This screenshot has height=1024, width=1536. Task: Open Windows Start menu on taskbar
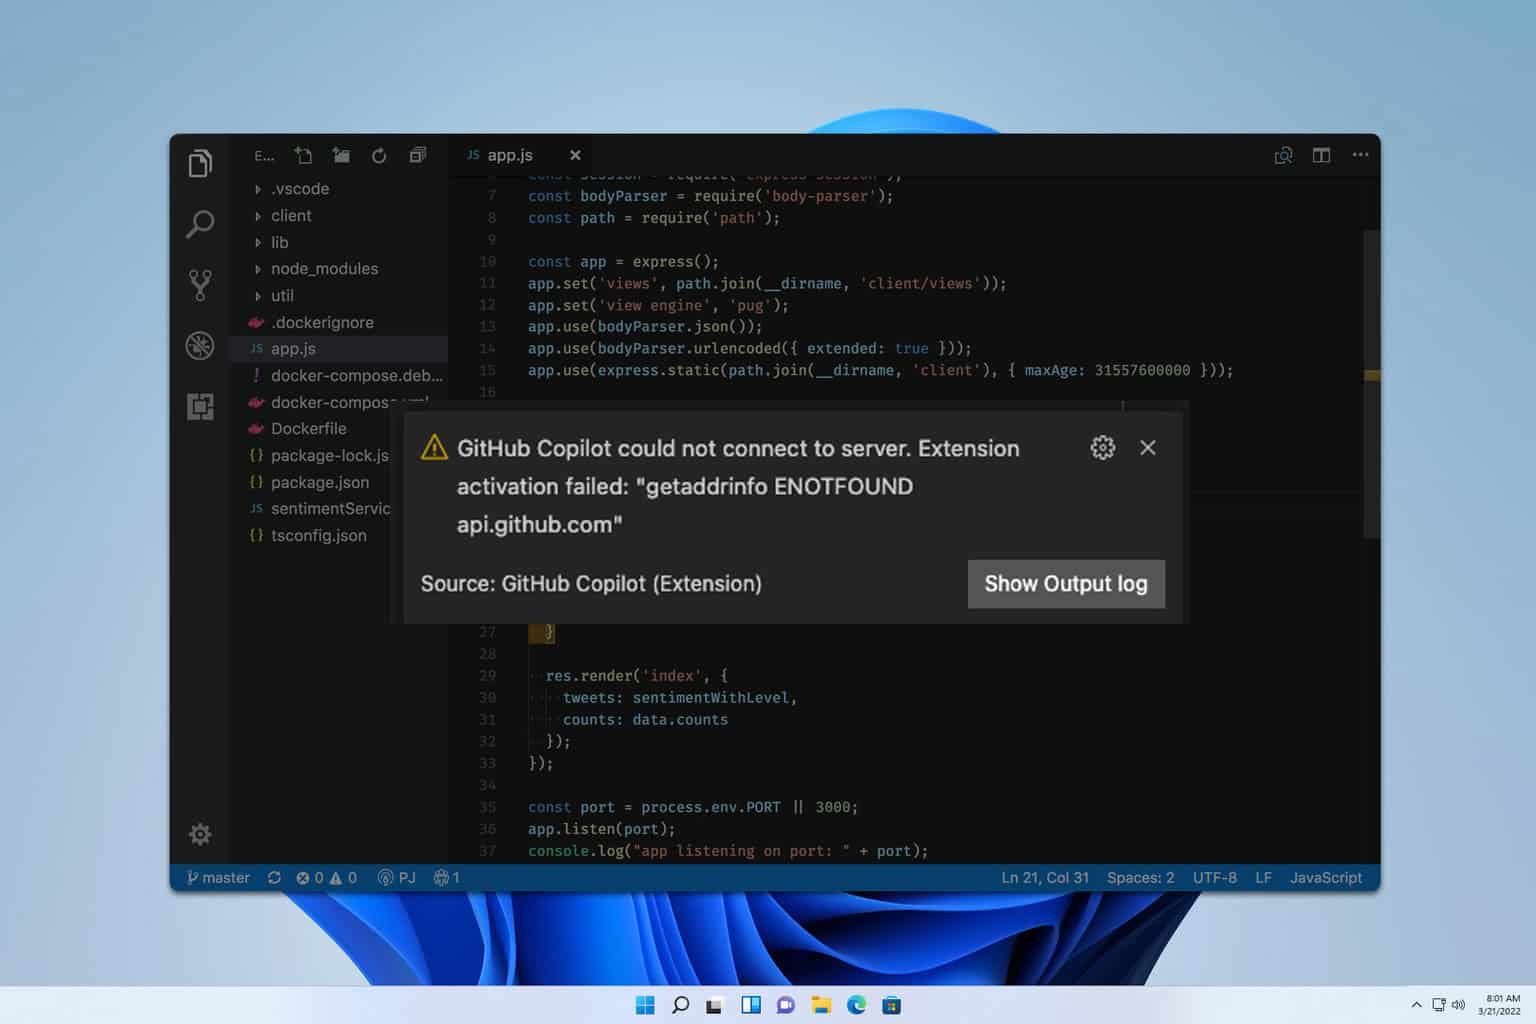[645, 1005]
